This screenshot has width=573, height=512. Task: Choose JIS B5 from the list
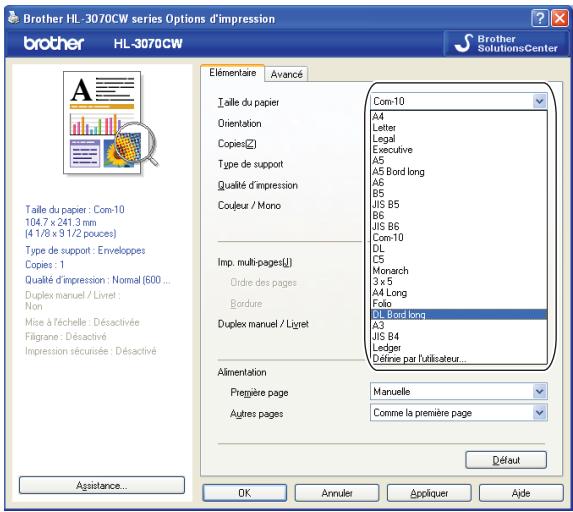click(459, 204)
